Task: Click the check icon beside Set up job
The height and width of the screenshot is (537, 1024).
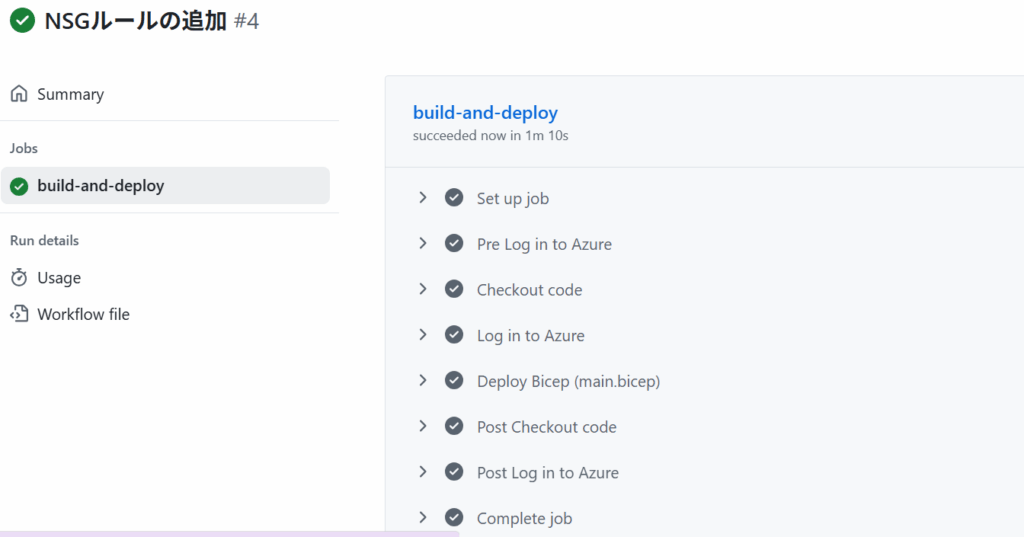Action: tap(454, 198)
